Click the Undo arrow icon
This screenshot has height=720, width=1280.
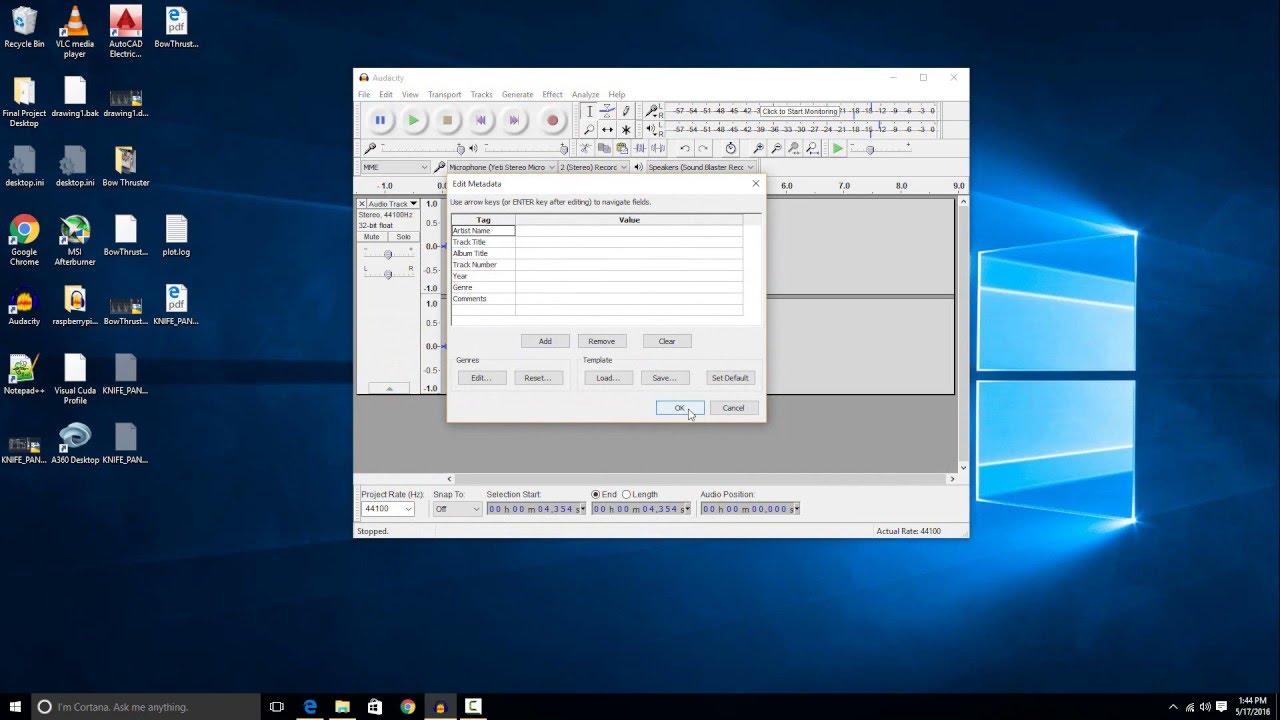click(685, 148)
